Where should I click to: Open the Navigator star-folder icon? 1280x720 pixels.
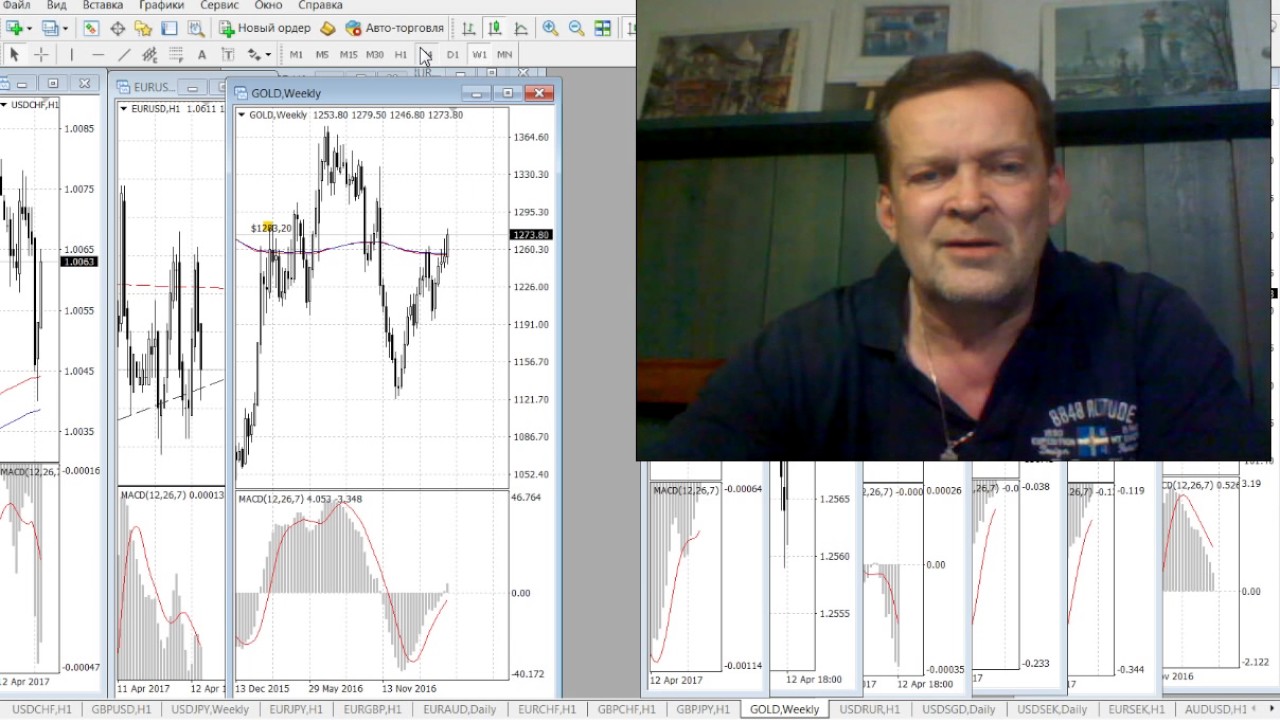[143, 28]
